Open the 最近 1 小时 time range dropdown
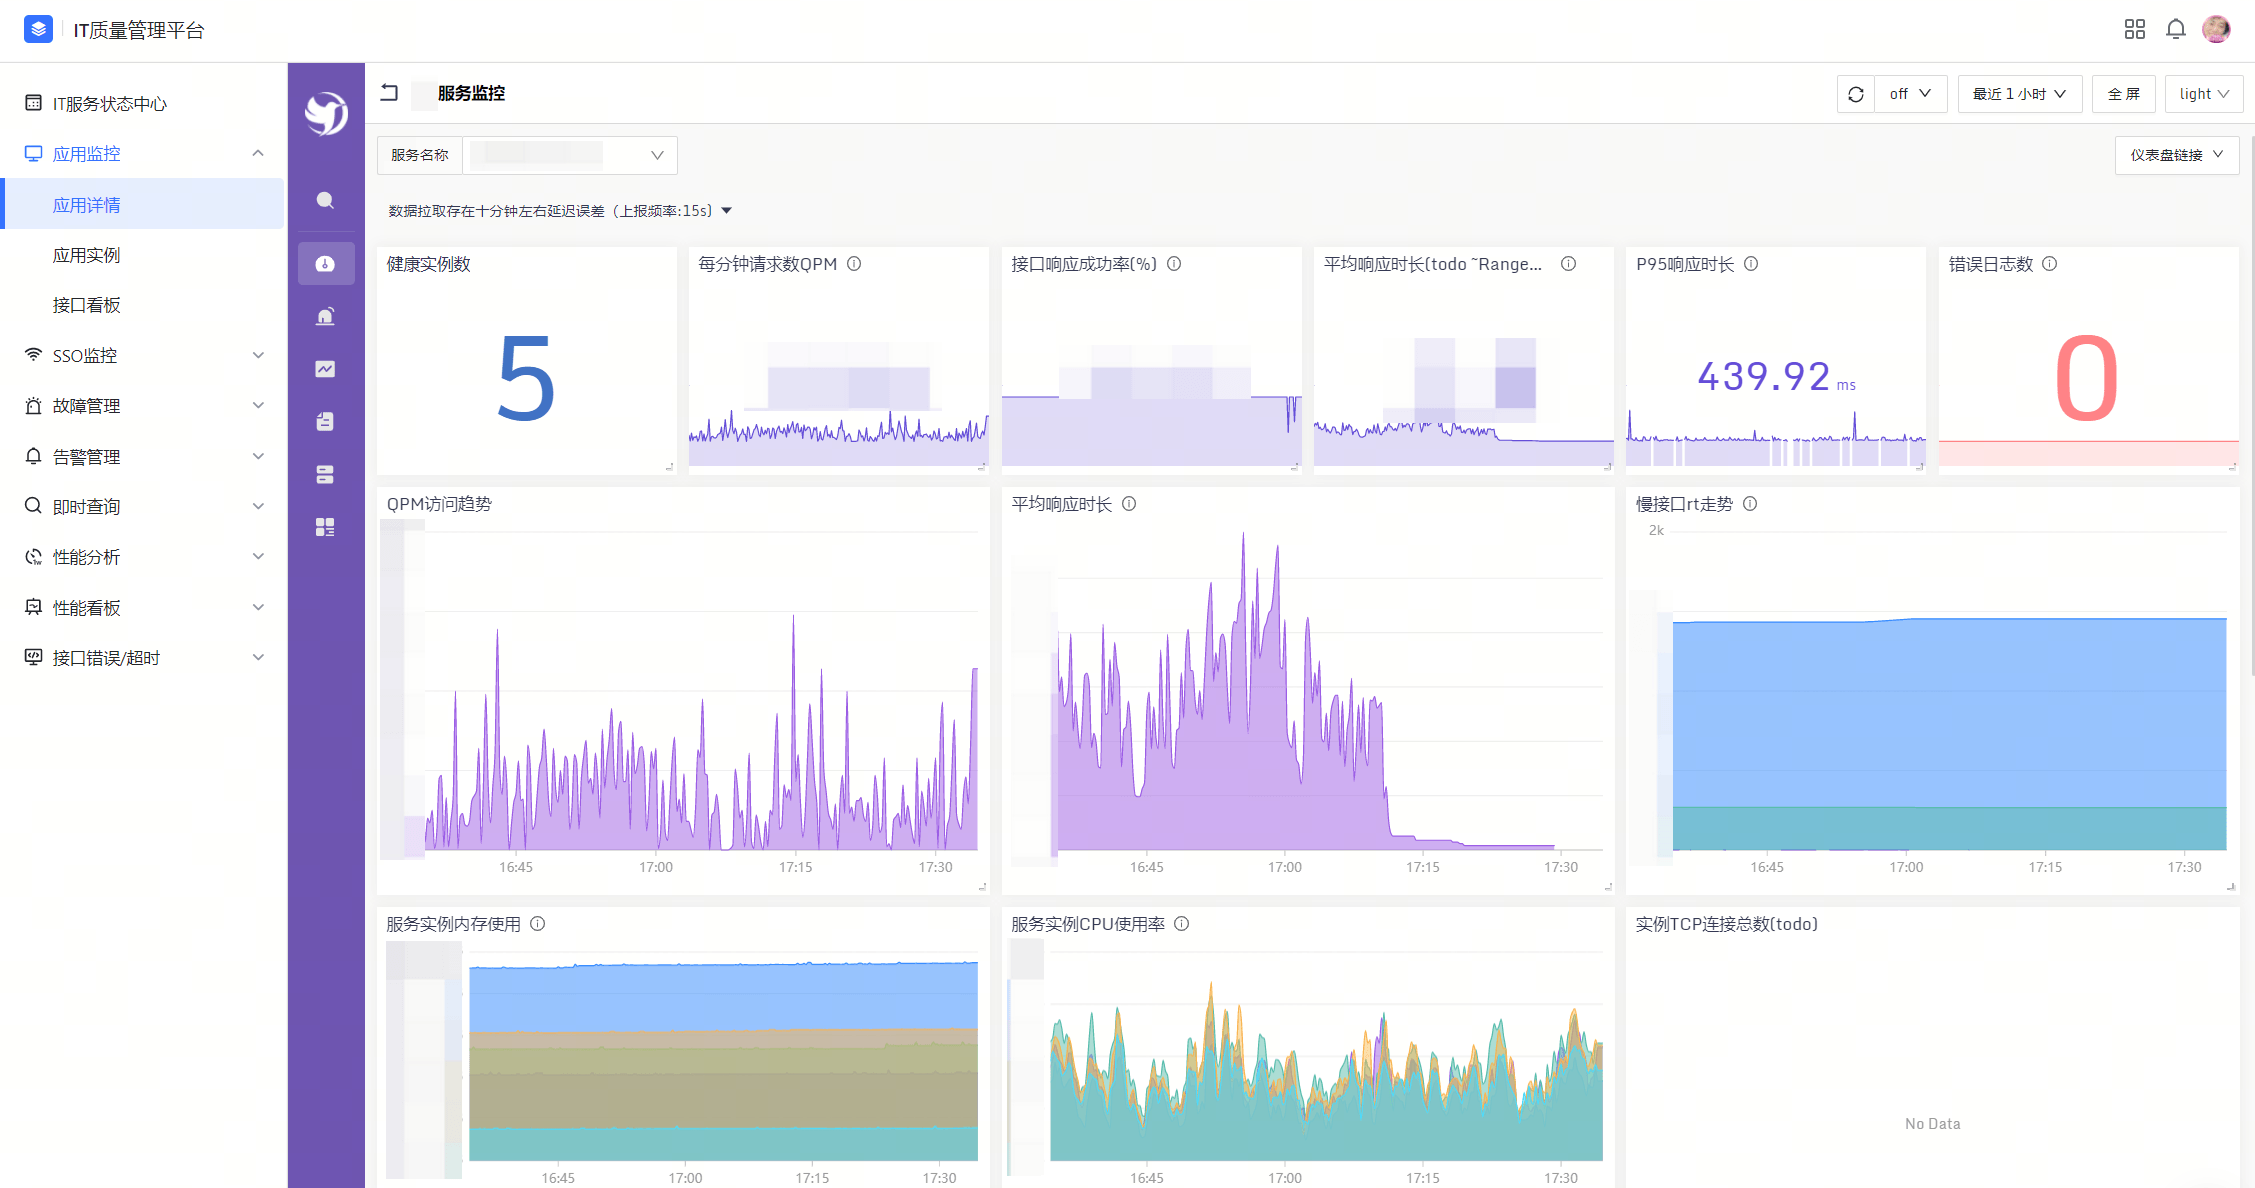 point(2019,94)
